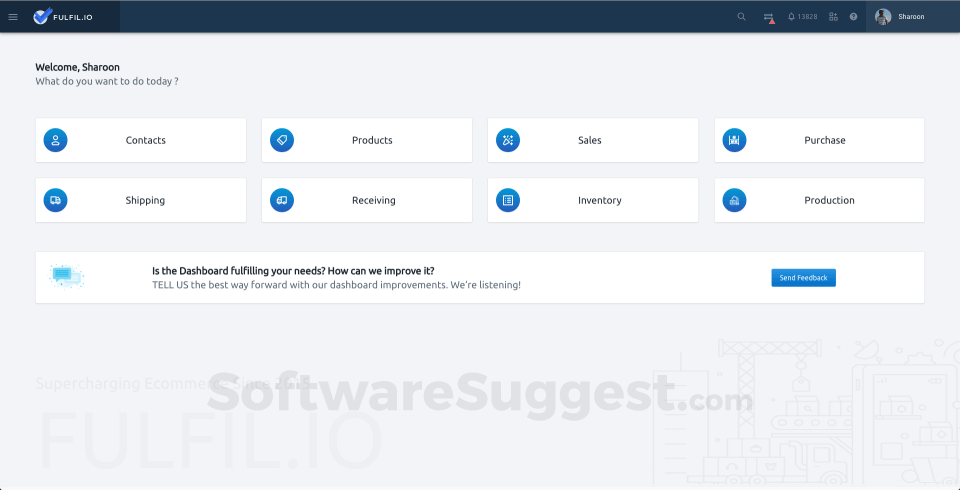Open the help question mark icon
Screen dimensions: 960x490
(853, 17)
